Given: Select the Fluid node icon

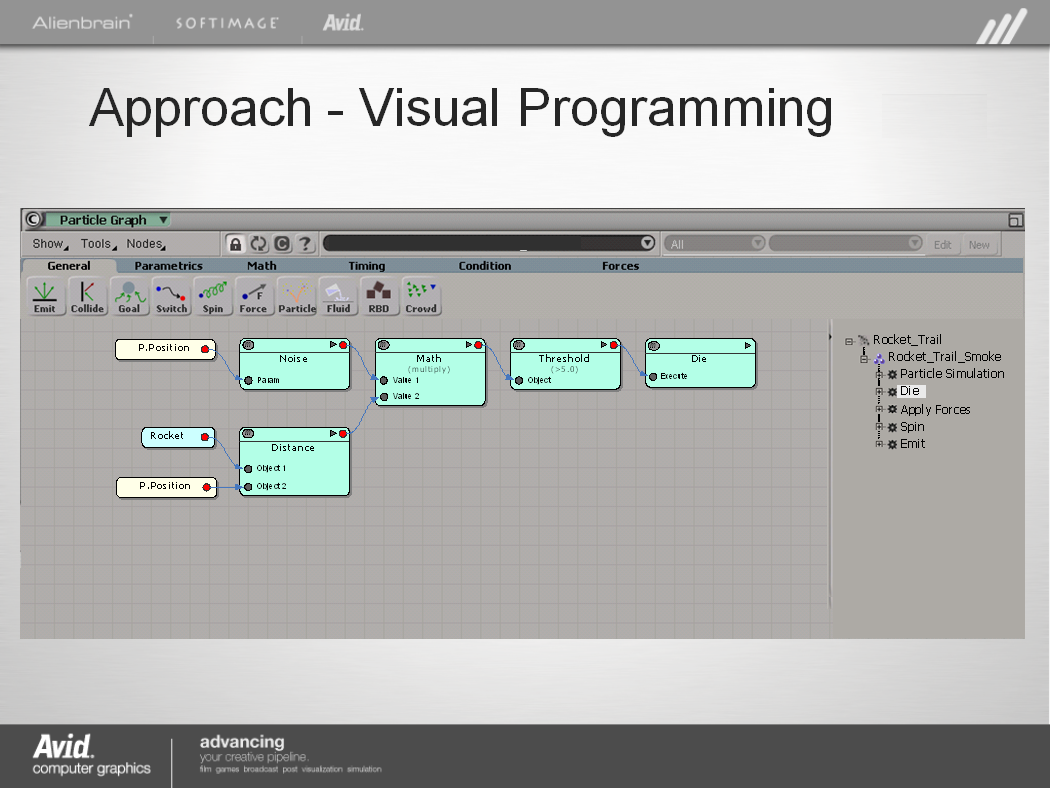Looking at the screenshot, I should tap(338, 297).
